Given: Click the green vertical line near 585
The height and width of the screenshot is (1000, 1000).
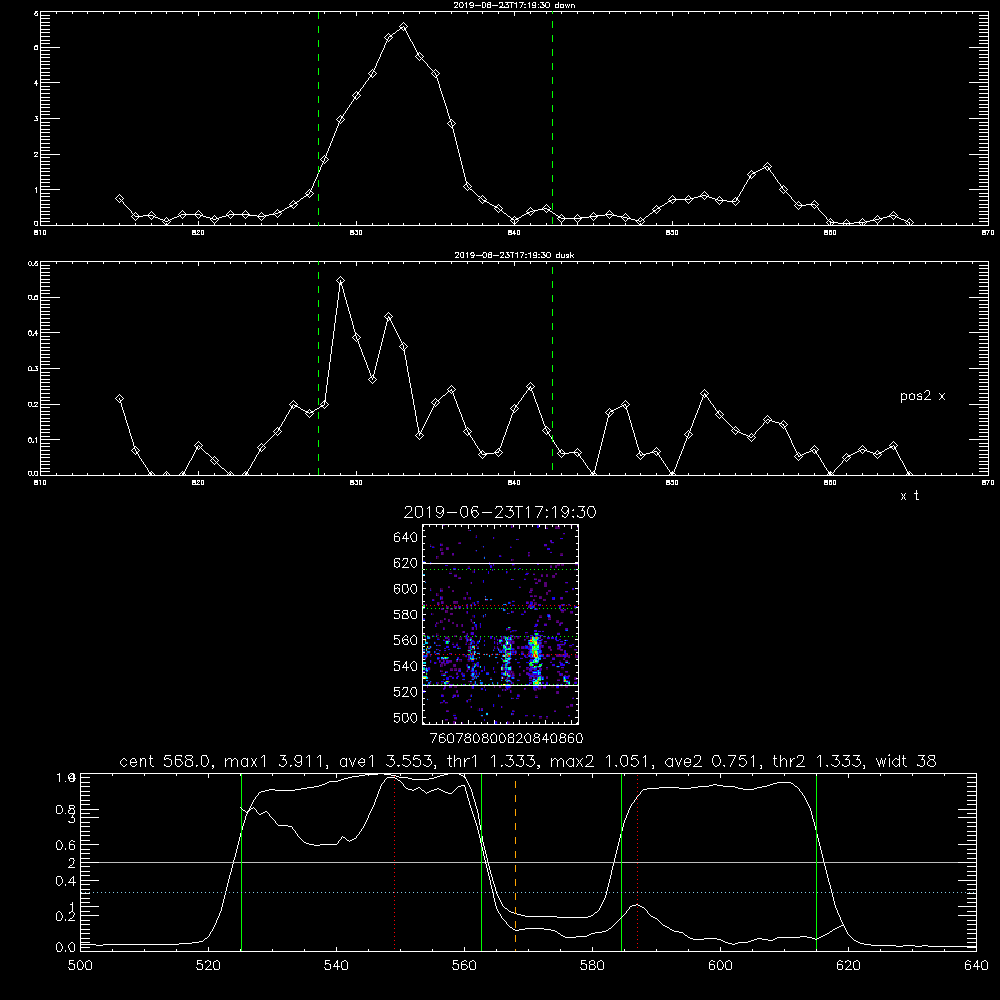Looking at the screenshot, I should 621,862.
